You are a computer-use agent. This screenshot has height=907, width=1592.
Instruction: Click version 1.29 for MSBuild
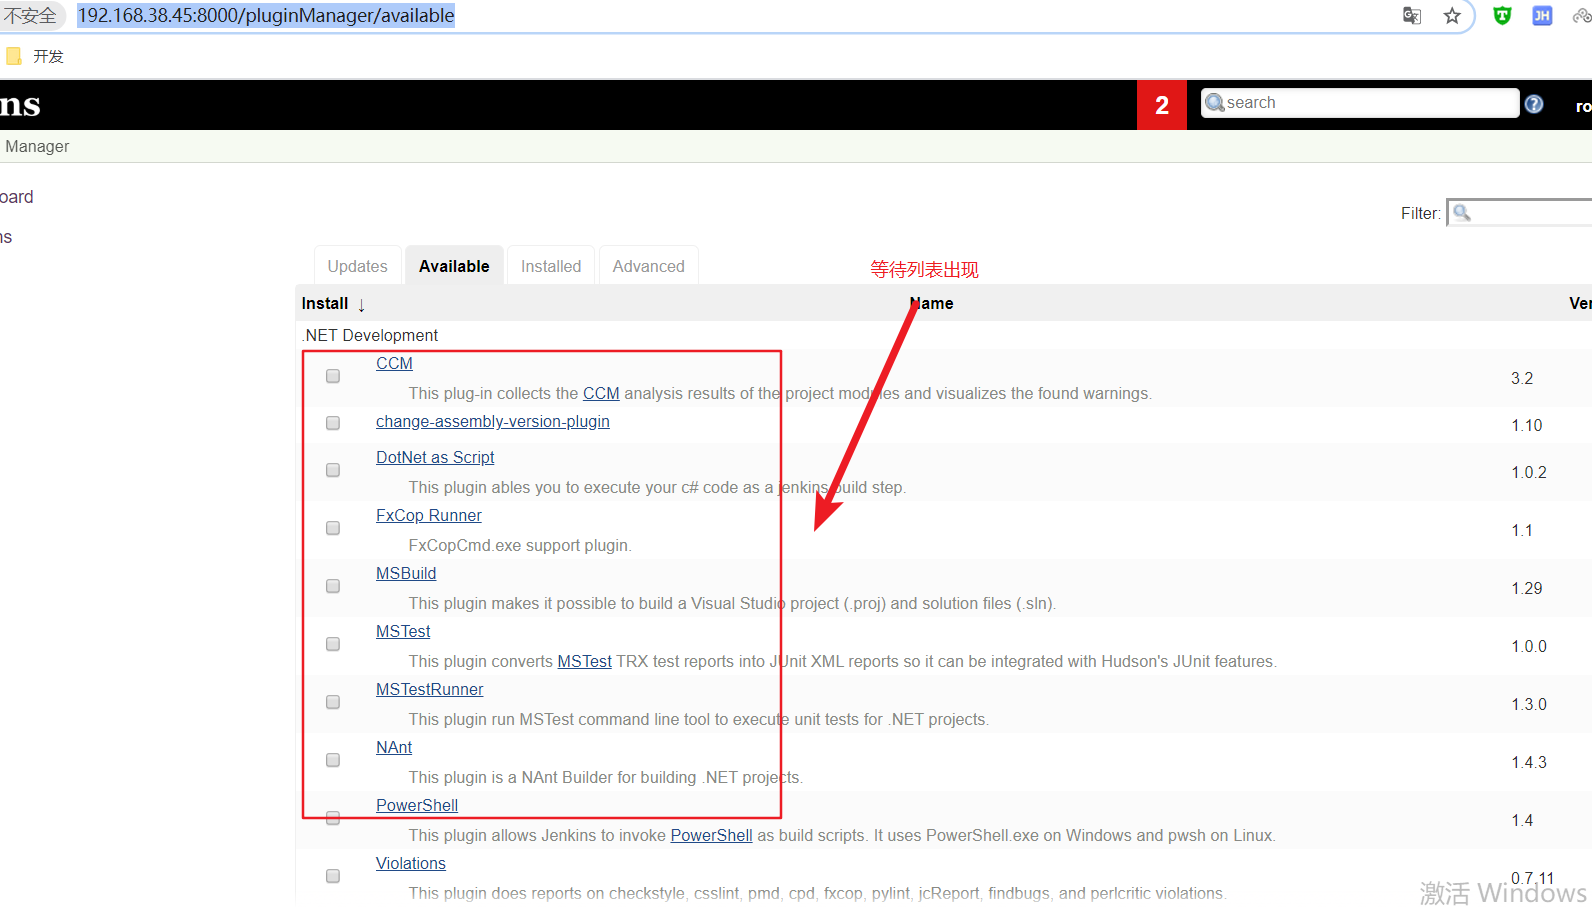click(1527, 588)
